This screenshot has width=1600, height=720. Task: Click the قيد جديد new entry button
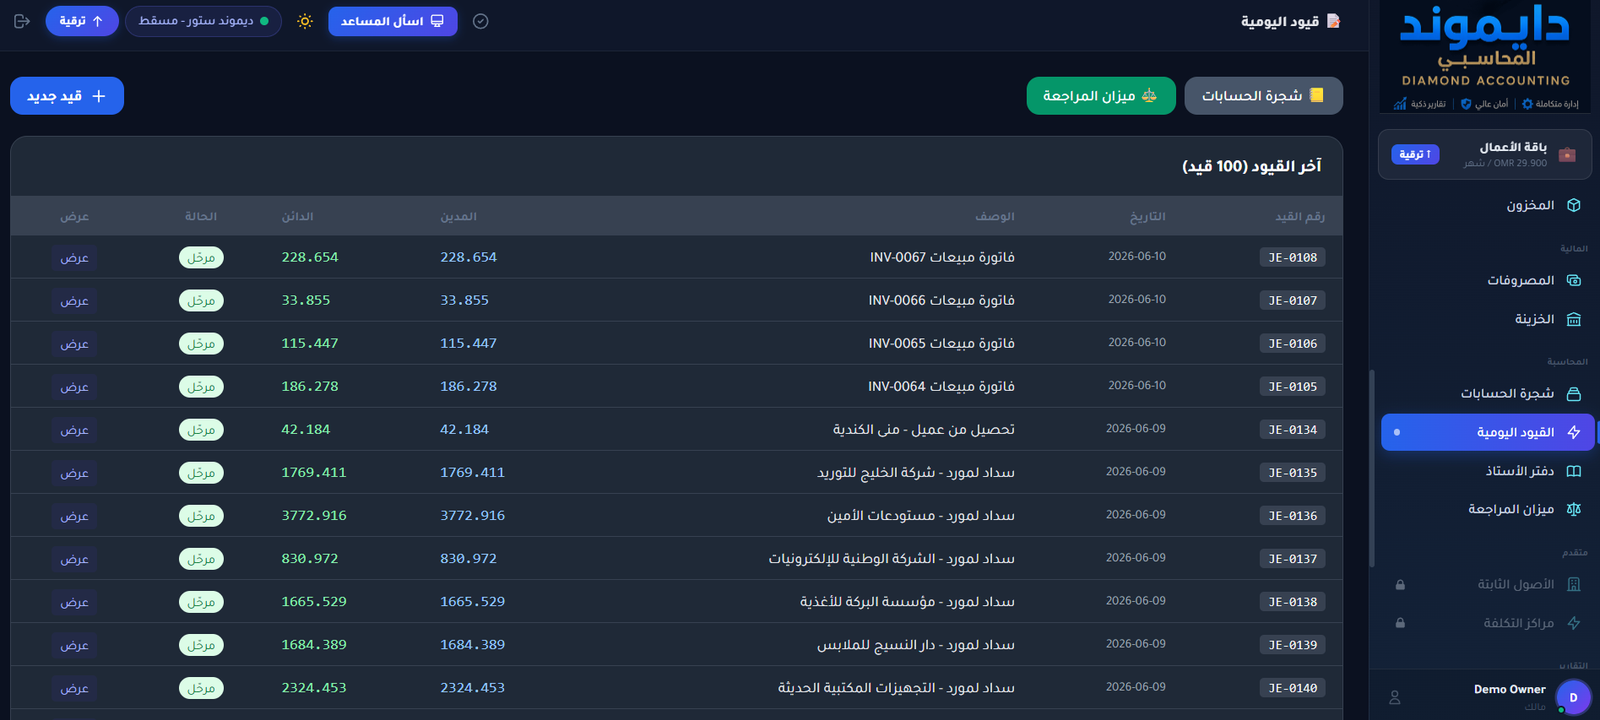pos(67,96)
